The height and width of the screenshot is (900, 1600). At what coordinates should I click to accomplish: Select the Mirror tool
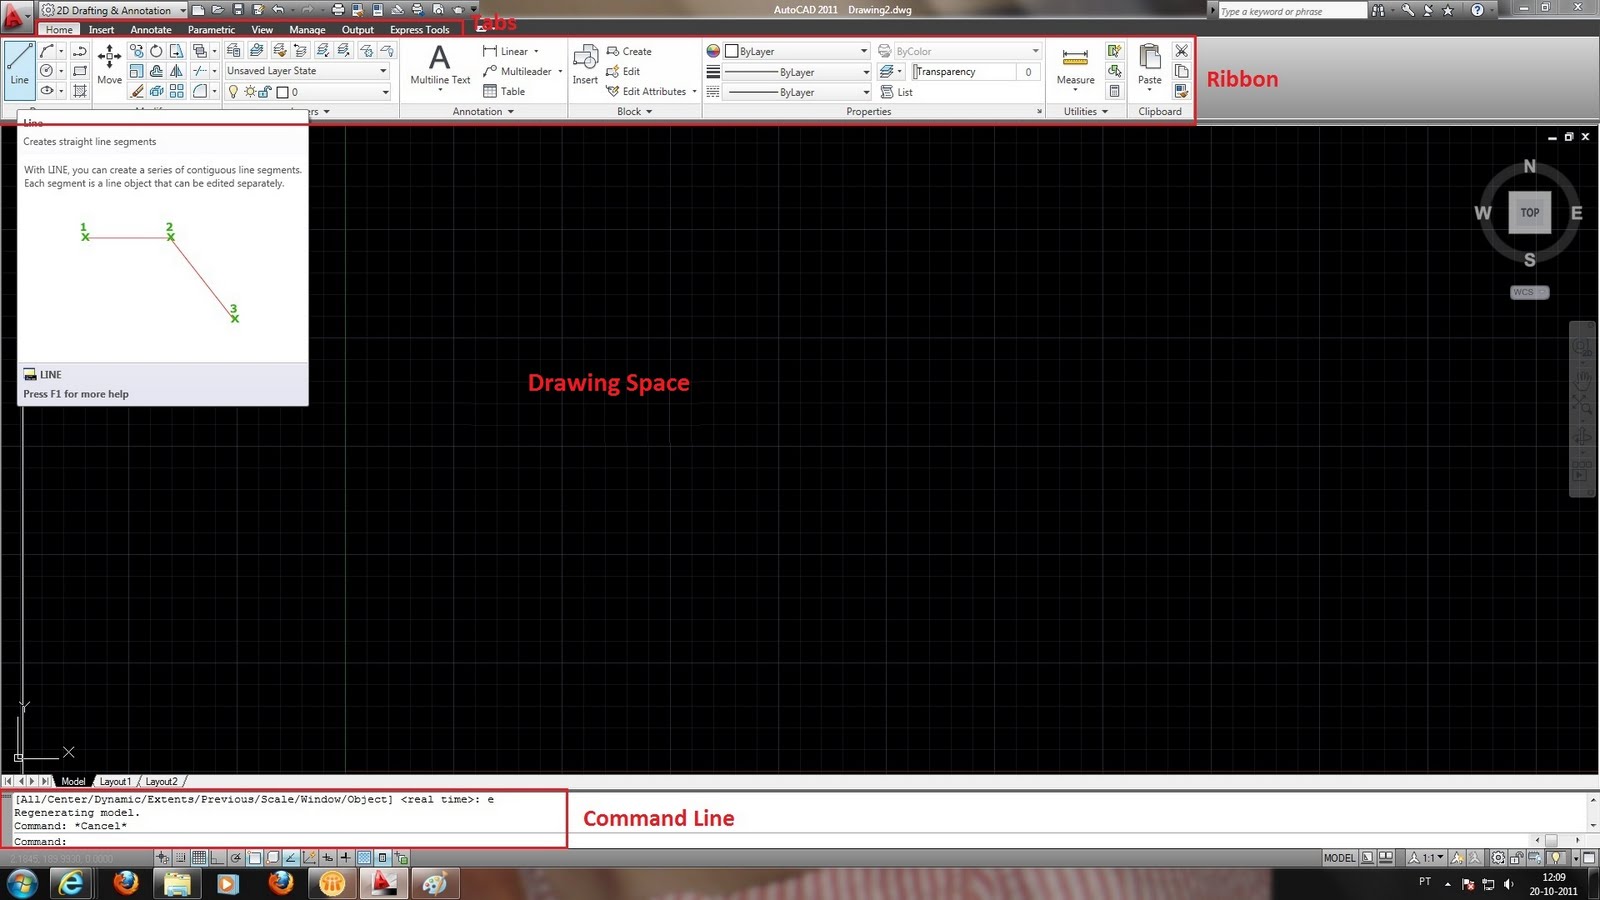(x=176, y=71)
